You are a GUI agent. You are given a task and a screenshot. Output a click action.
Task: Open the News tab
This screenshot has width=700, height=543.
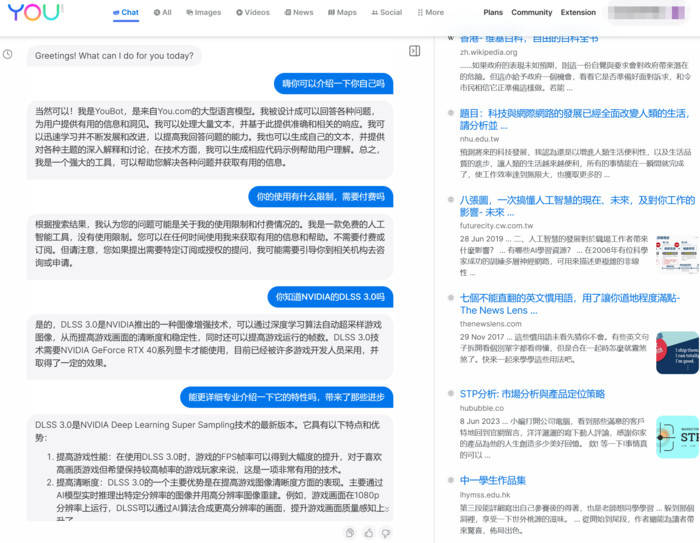click(x=299, y=13)
